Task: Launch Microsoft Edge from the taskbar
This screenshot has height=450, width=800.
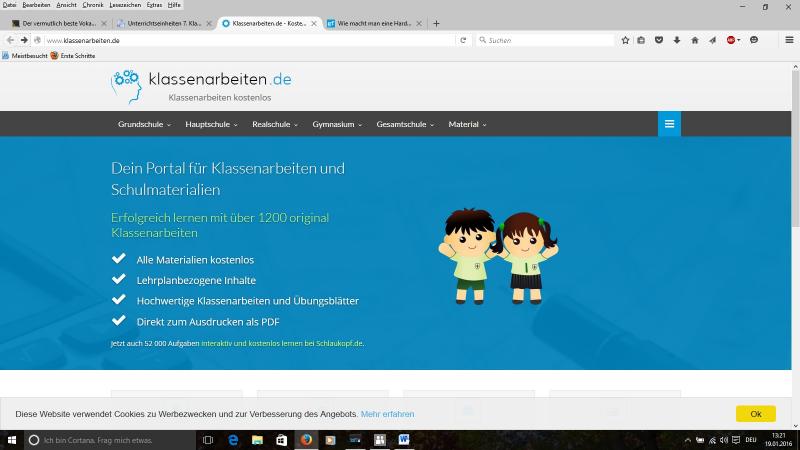Action: coord(233,440)
